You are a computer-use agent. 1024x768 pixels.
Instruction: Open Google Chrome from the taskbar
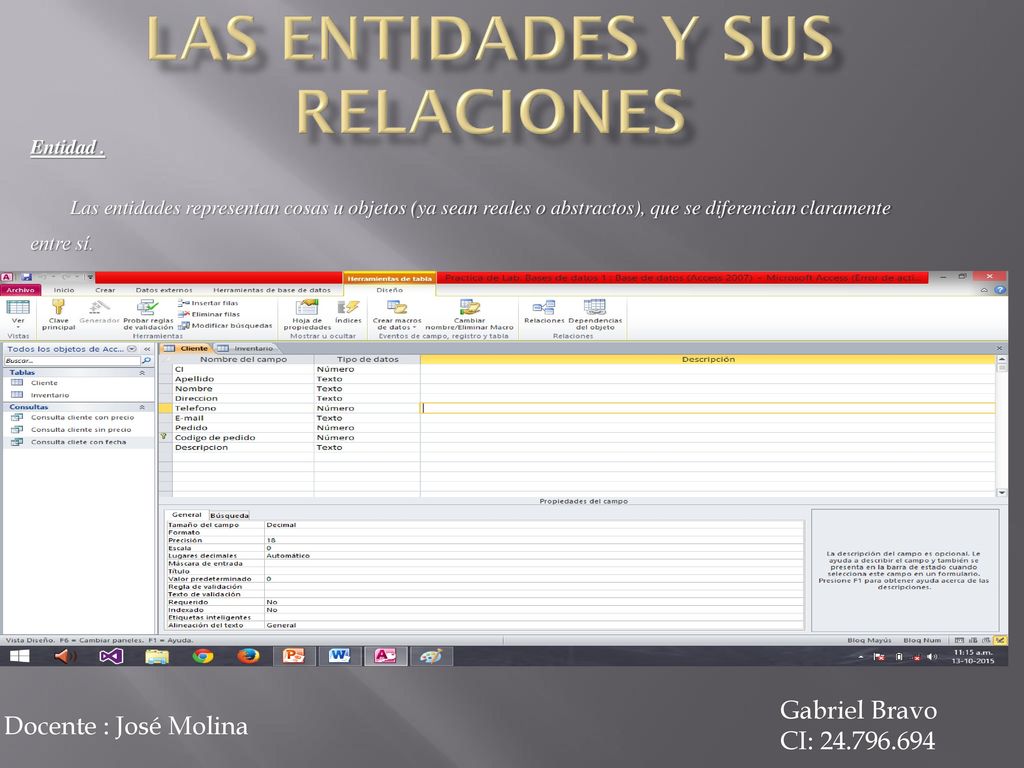[203, 656]
